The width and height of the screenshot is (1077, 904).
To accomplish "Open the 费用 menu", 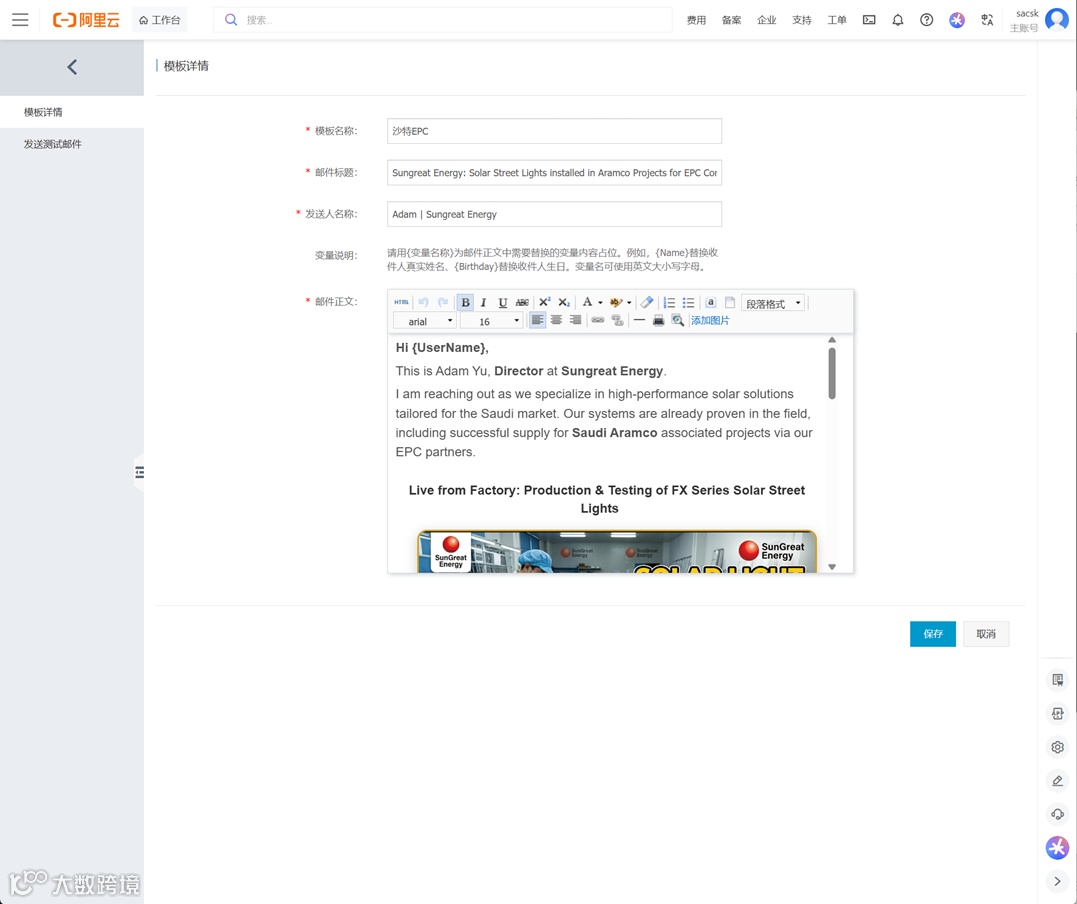I will tap(696, 20).
